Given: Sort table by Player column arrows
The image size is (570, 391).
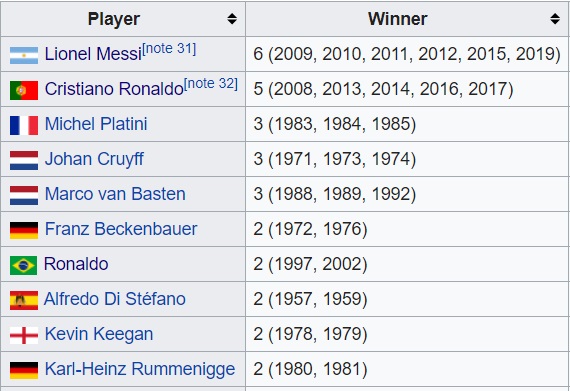Looking at the screenshot, I should [x=232, y=19].
